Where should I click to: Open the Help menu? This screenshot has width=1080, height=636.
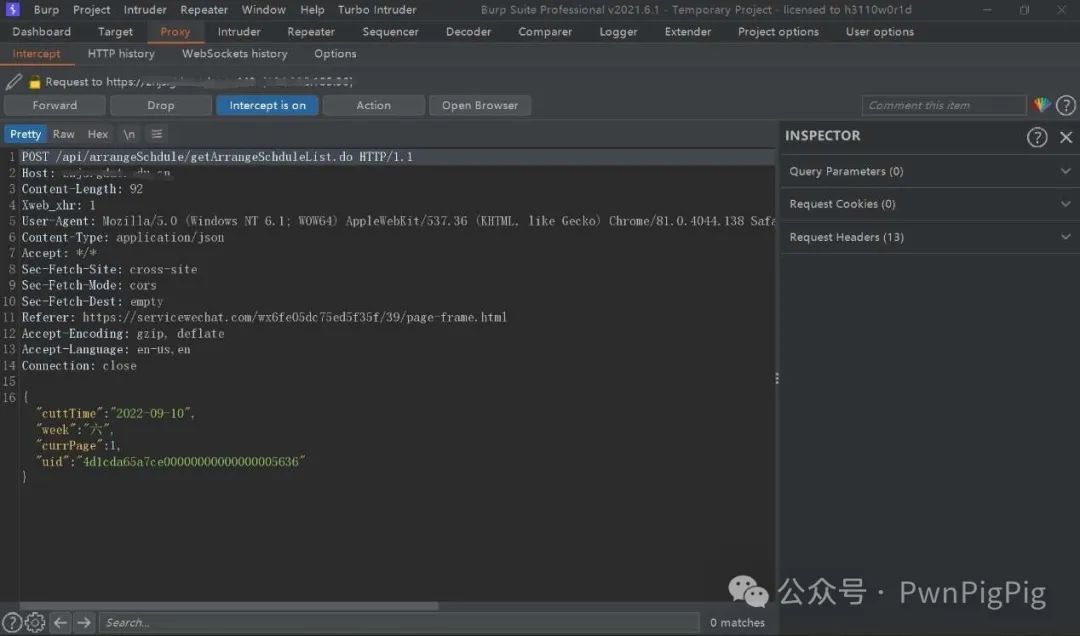312,10
